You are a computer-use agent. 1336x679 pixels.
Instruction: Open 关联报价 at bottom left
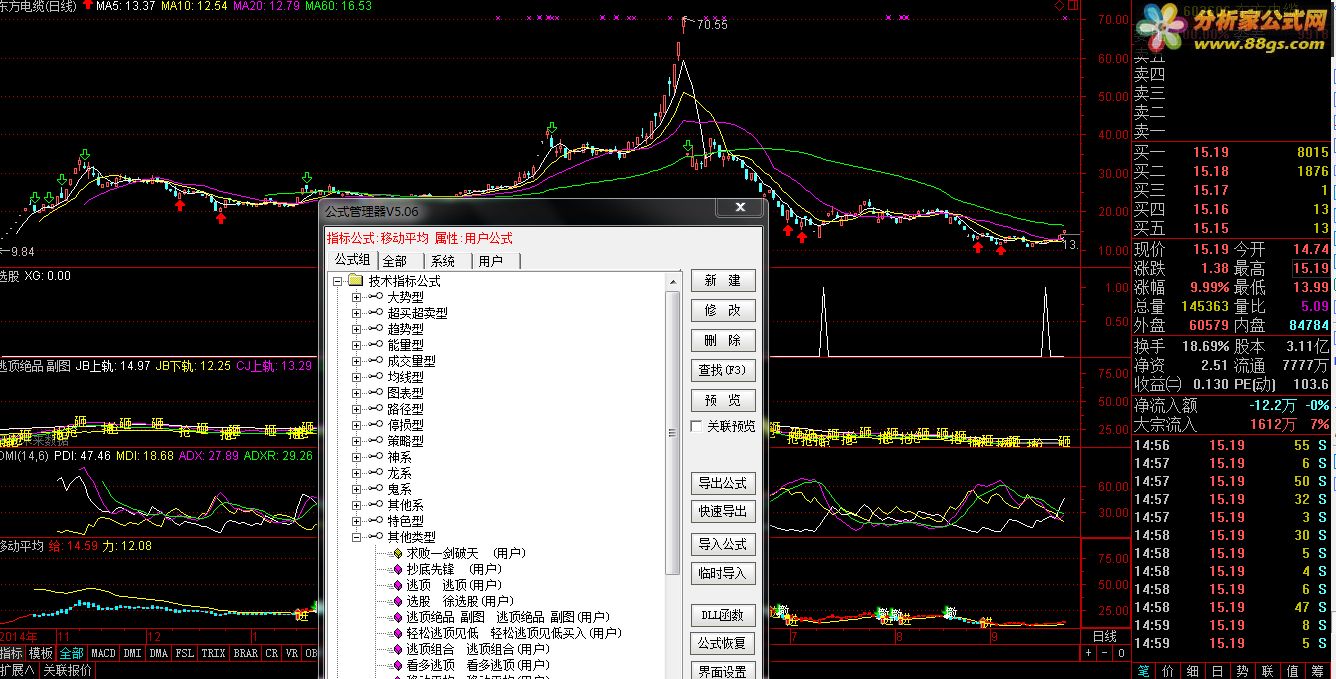pos(67,670)
